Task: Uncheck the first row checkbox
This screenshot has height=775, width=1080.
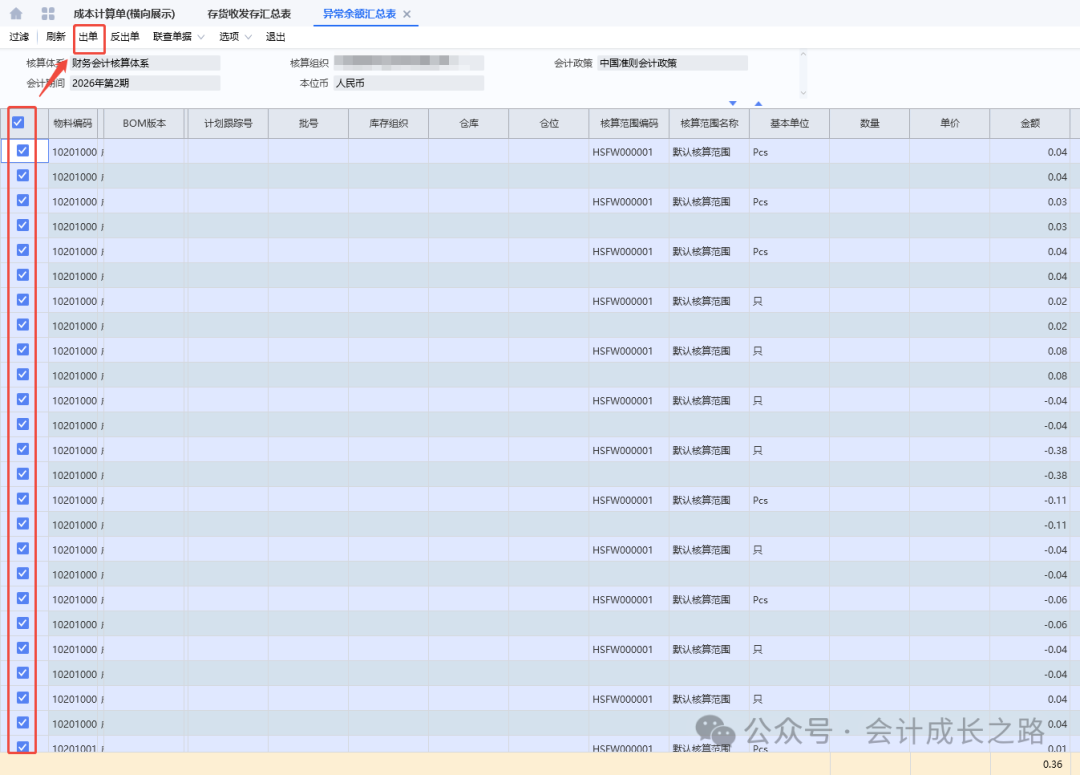Action: [22, 151]
